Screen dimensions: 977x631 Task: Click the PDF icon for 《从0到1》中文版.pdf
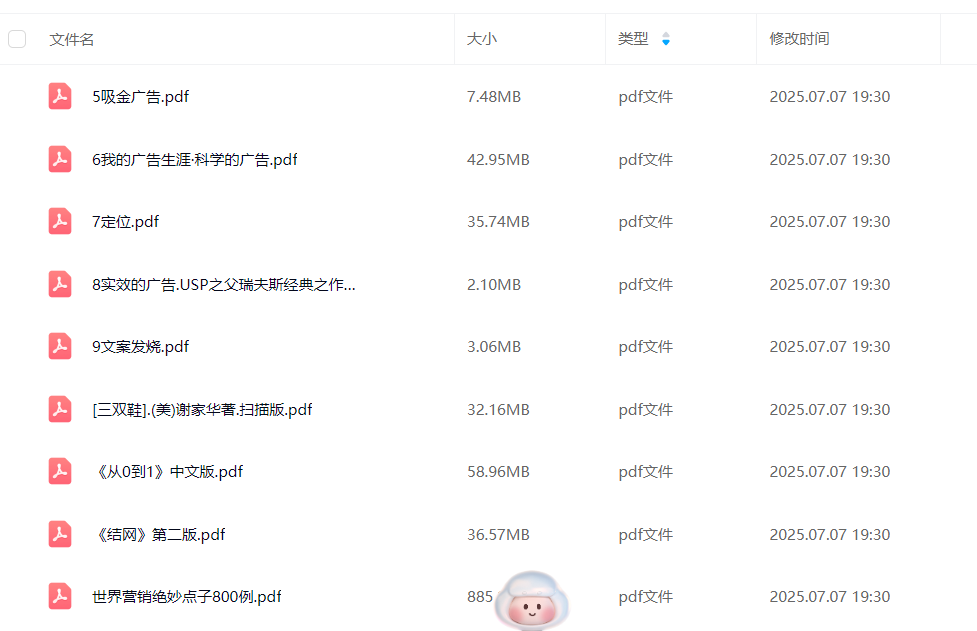tap(60, 472)
